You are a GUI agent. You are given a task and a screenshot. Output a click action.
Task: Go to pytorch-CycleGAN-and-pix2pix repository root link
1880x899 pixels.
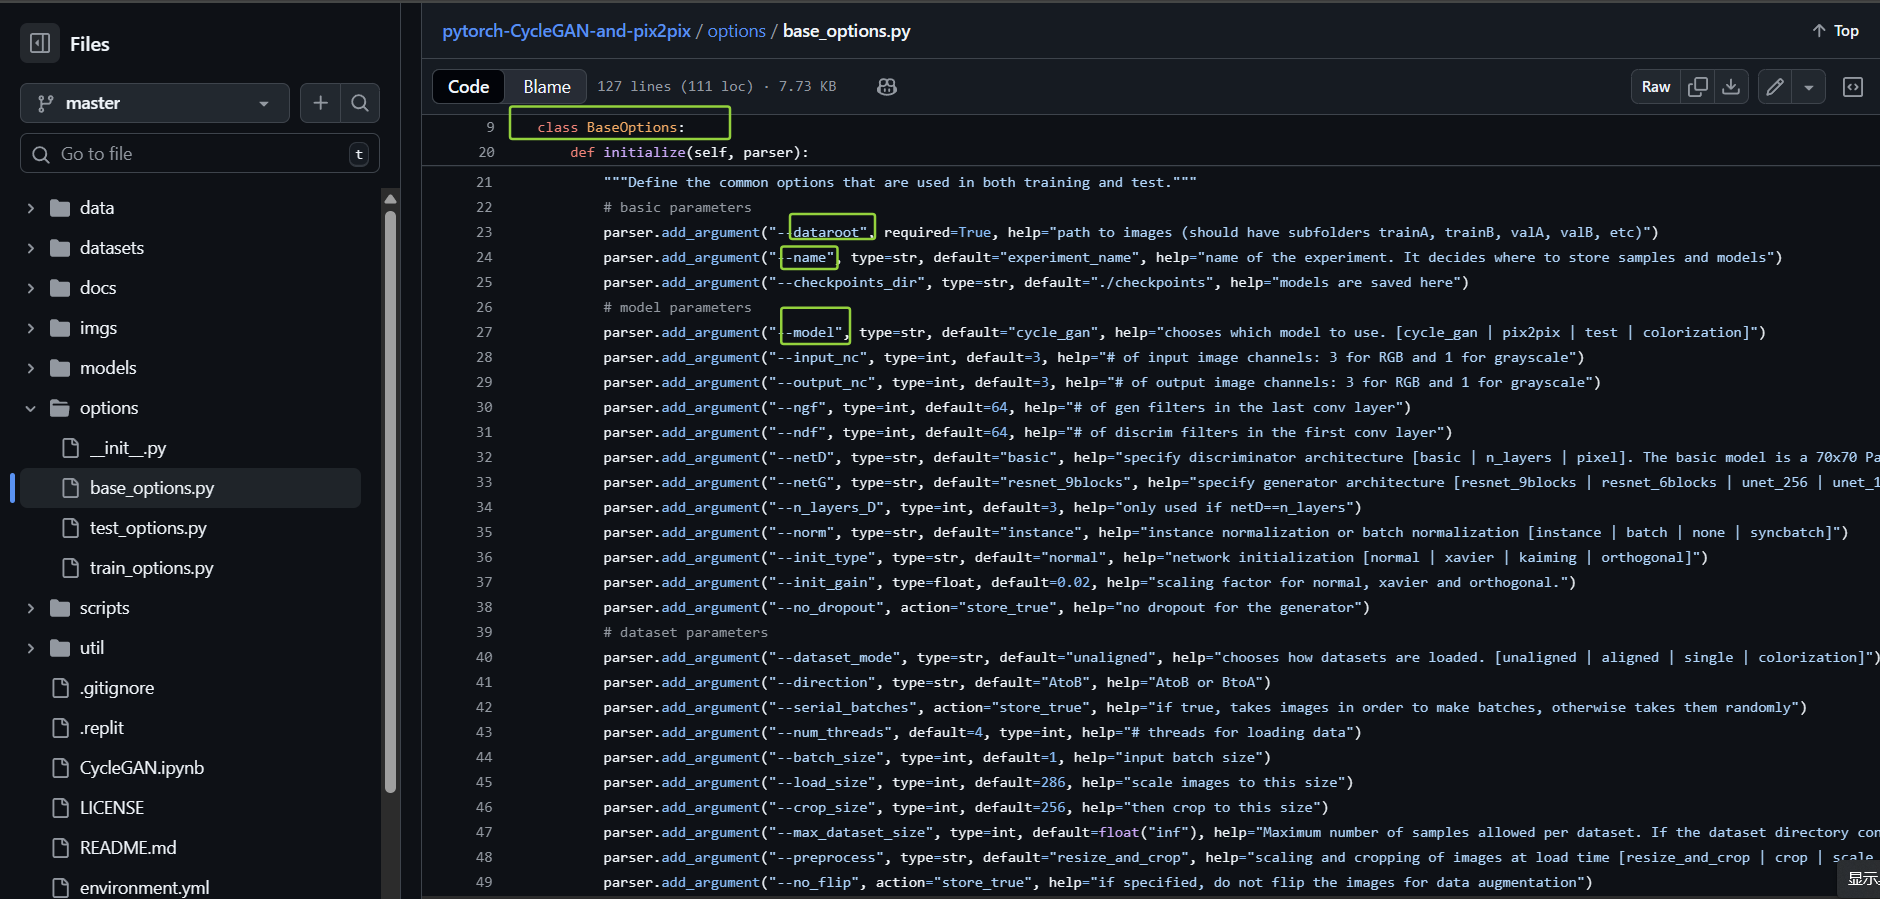coord(566,31)
